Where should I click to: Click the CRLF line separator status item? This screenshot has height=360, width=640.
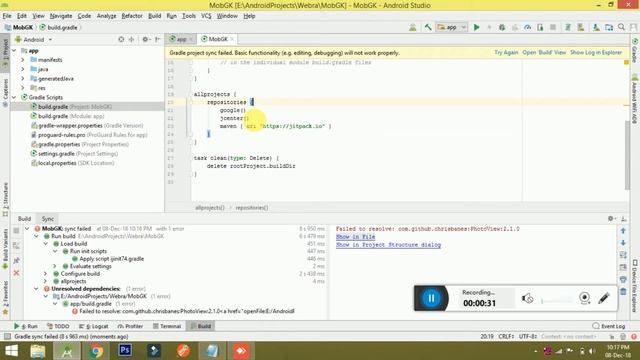point(506,337)
